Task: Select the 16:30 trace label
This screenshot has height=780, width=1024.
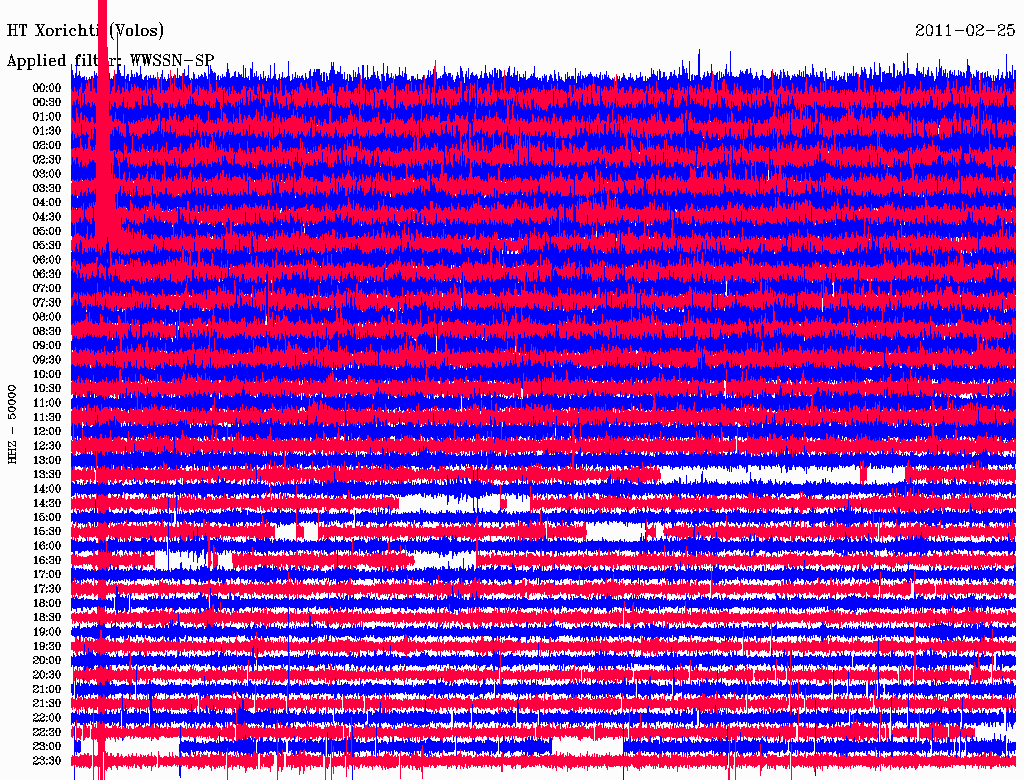Action: tap(46, 560)
